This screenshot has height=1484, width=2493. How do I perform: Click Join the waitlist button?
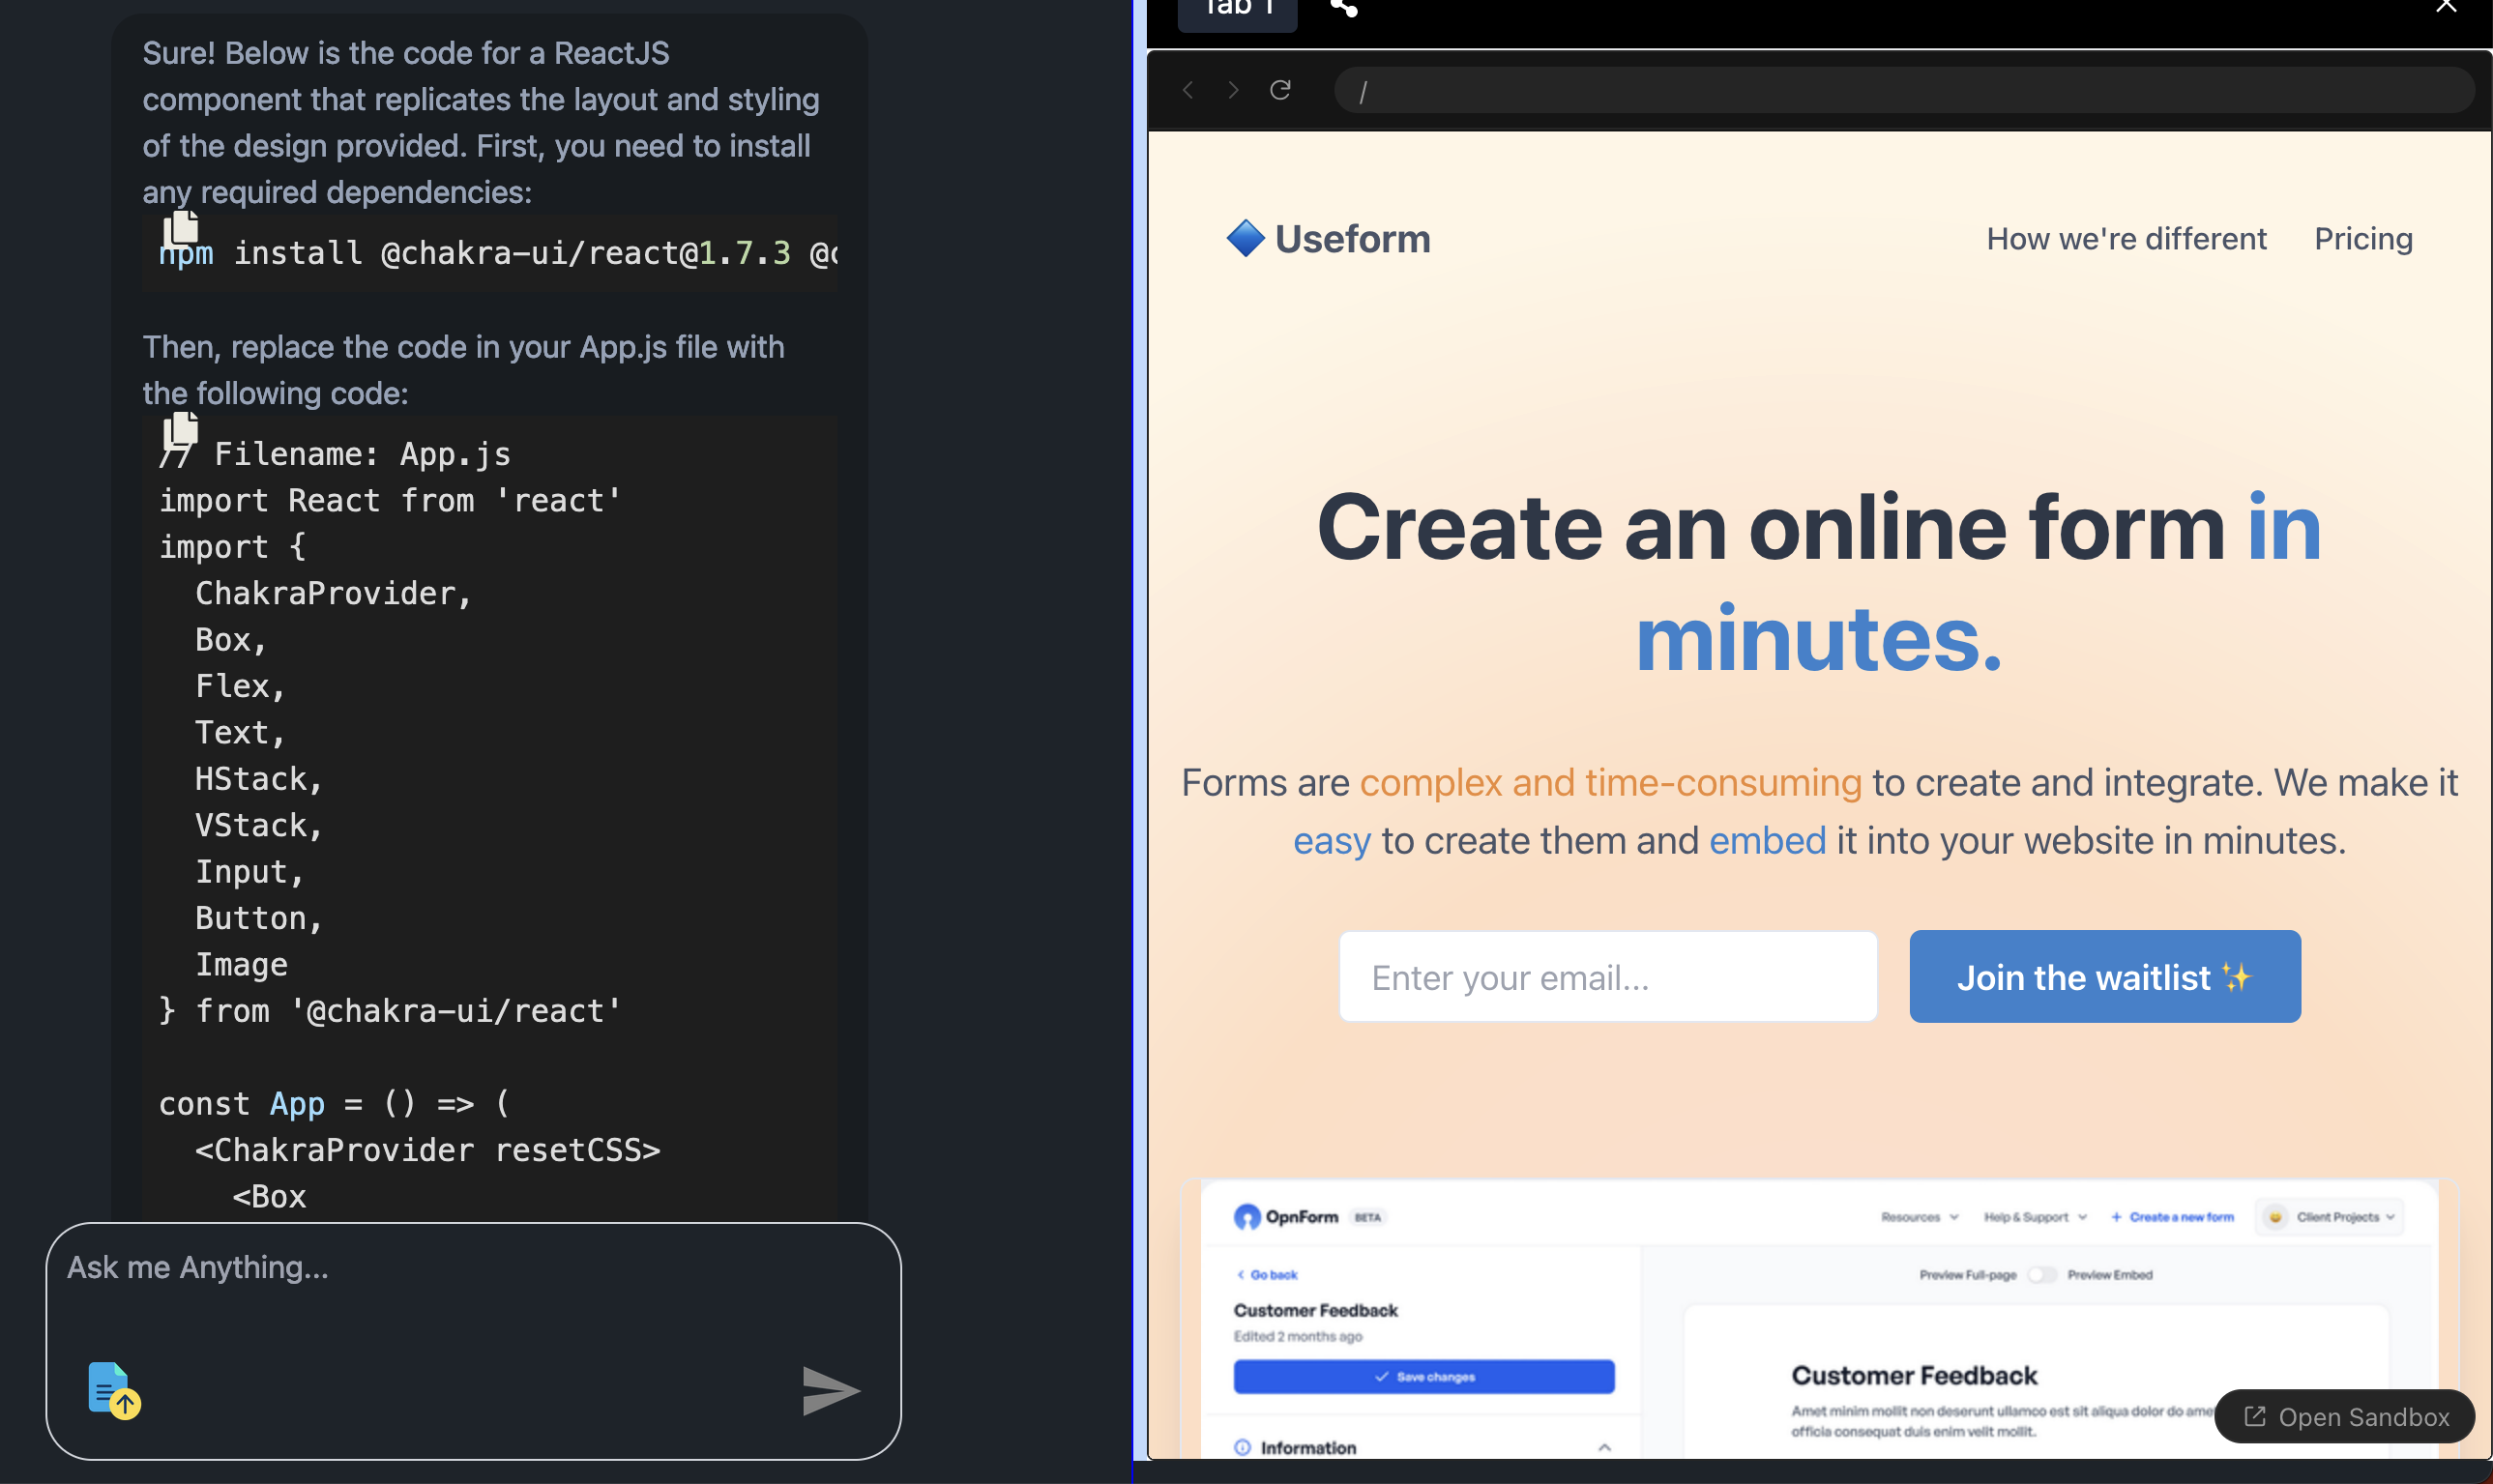point(2105,977)
